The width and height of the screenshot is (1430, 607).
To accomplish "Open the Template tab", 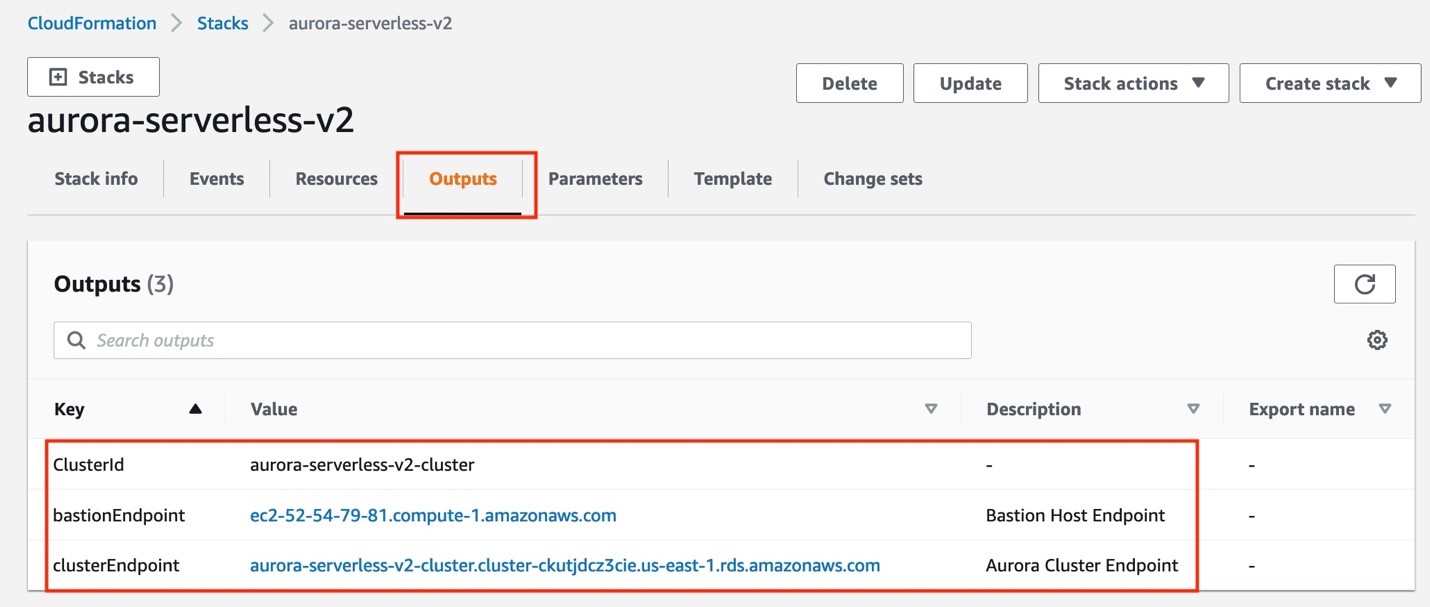I will pos(732,178).
